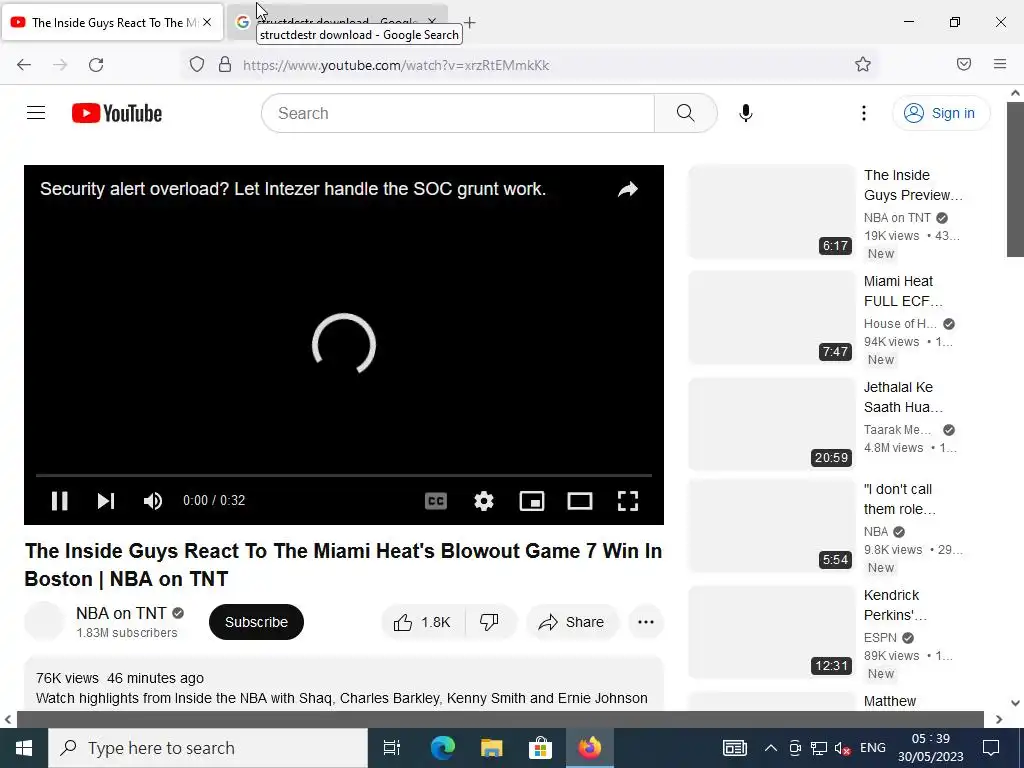The height and width of the screenshot is (768, 1024).
Task: Open Firefox application menu
Action: (1000, 64)
